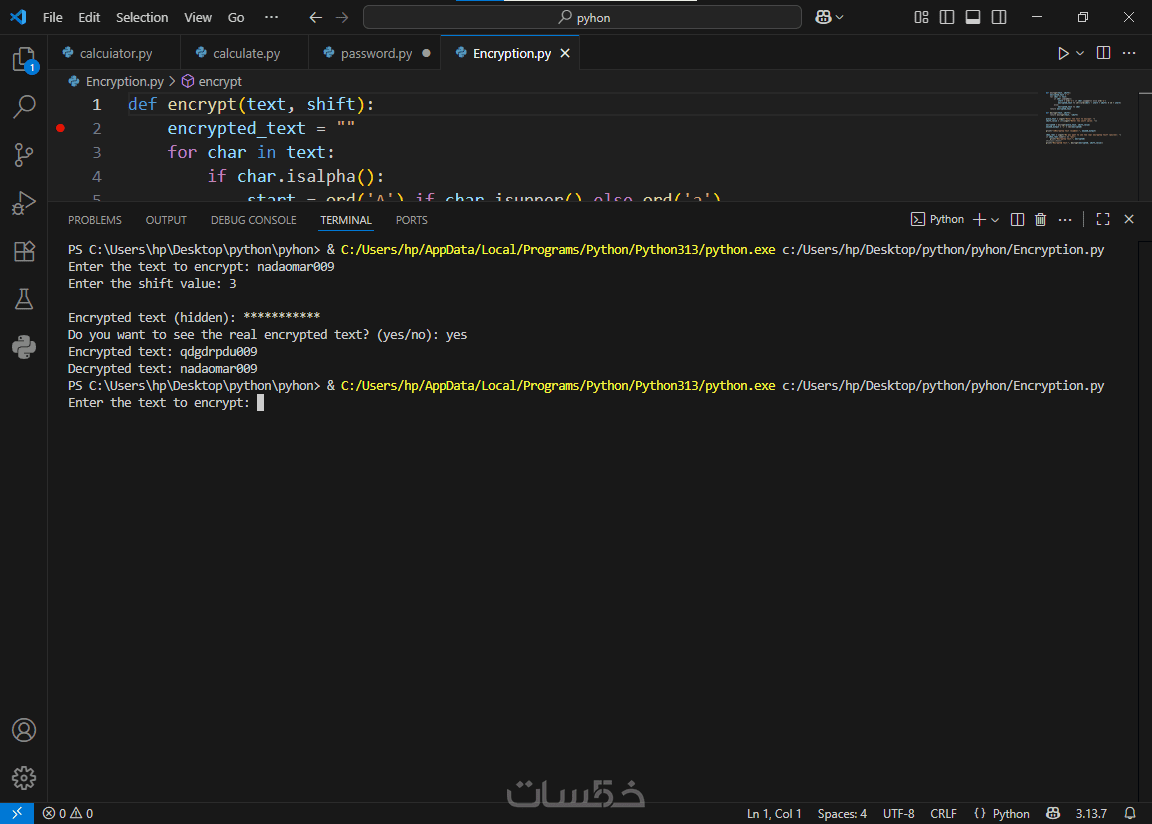This screenshot has height=824, width=1152.
Task: Open Copilot dropdown chevron in title bar
Action: 840,17
